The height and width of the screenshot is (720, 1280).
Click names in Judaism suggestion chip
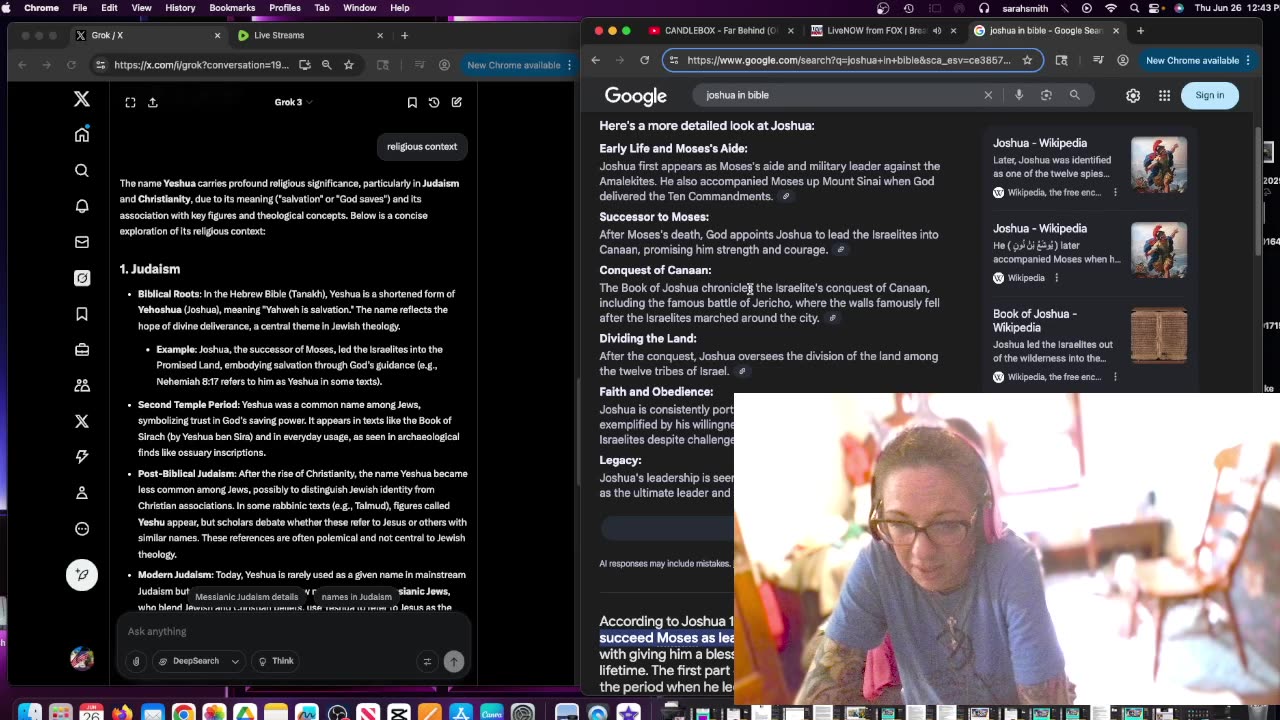point(357,597)
